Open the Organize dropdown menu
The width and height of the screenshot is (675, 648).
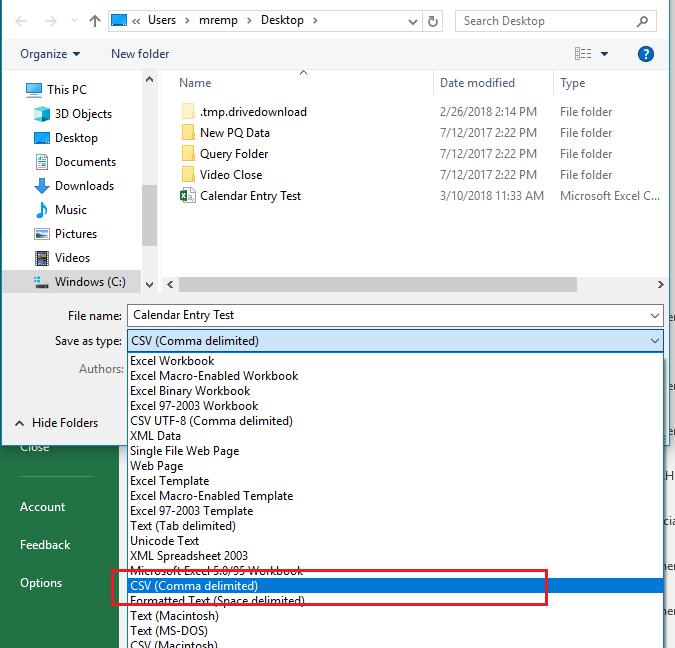pos(50,54)
